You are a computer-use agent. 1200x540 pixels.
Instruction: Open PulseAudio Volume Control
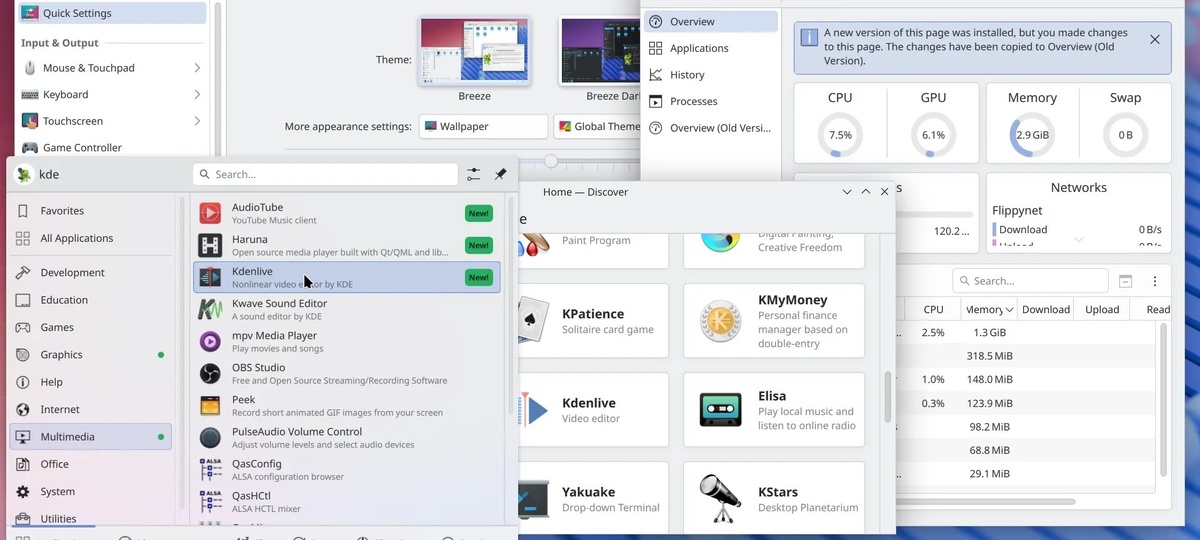click(346, 437)
